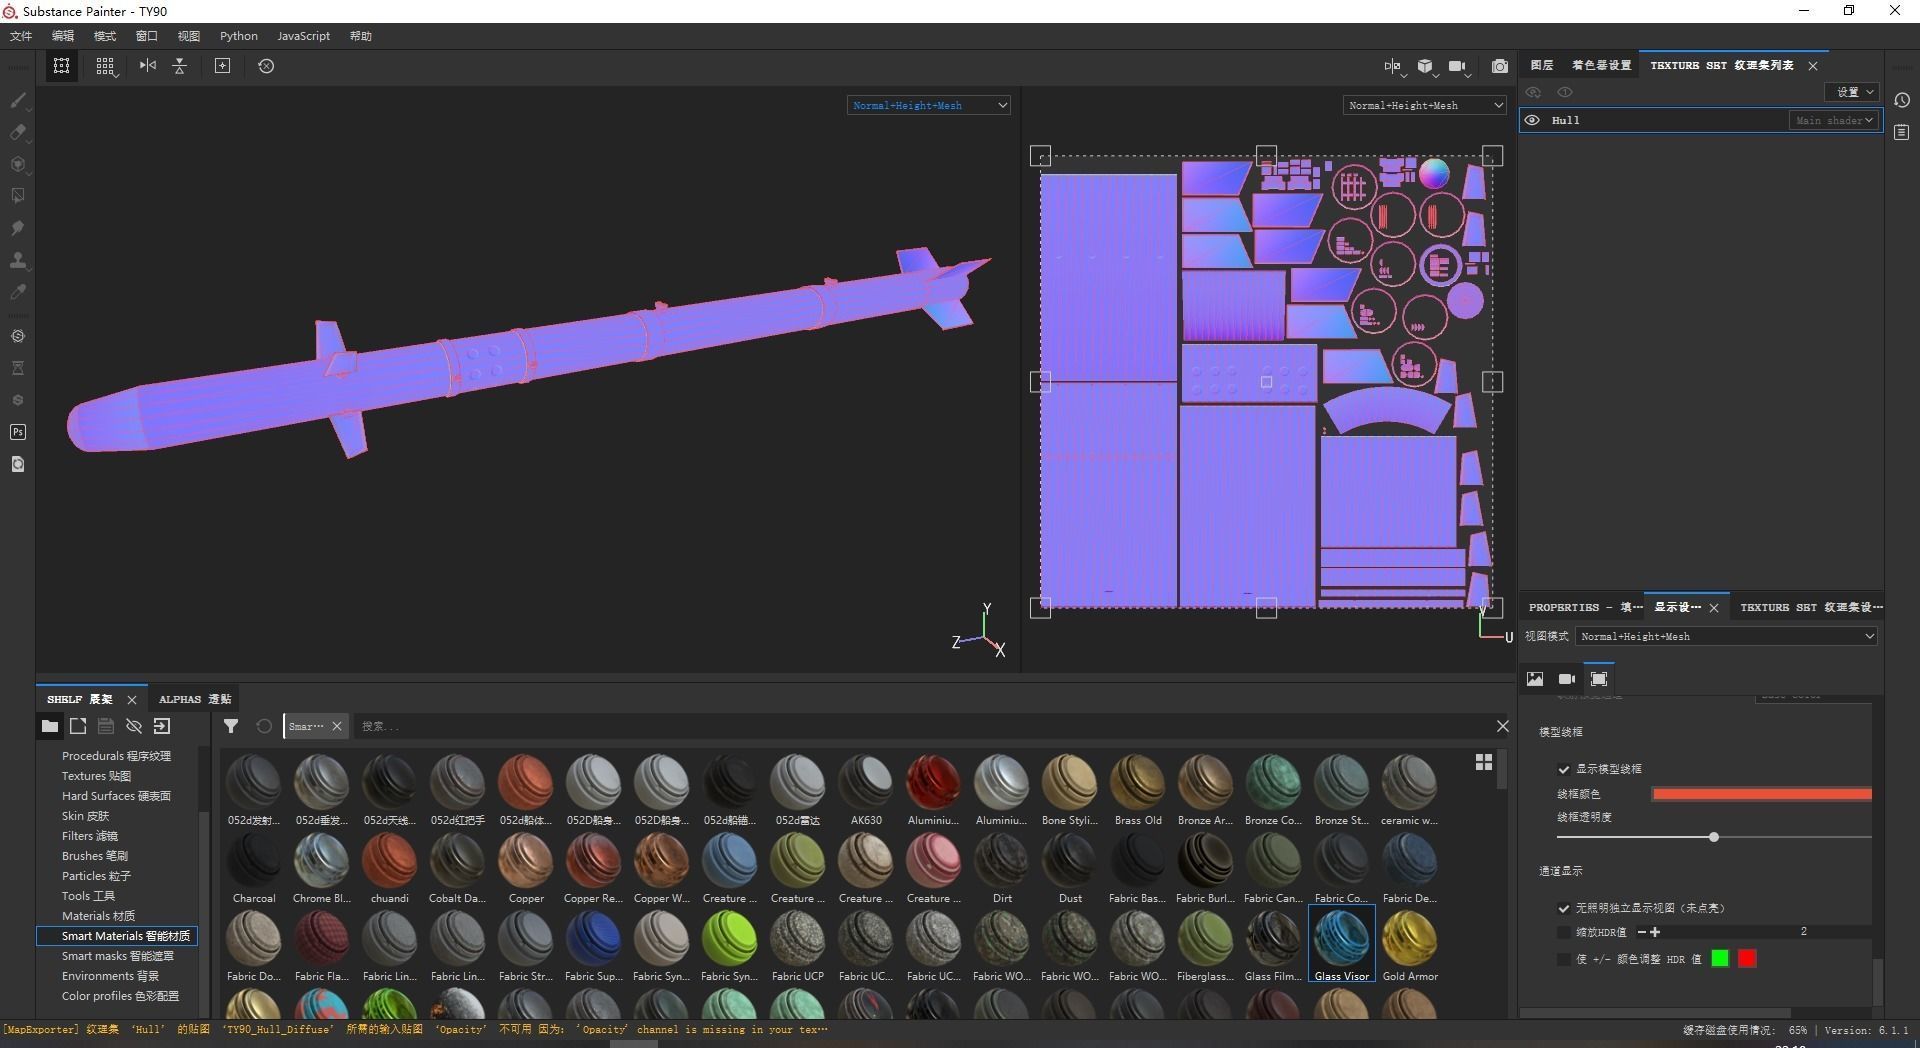Click the Substance Source hexagon icon
1920x1048 pixels.
18,400
